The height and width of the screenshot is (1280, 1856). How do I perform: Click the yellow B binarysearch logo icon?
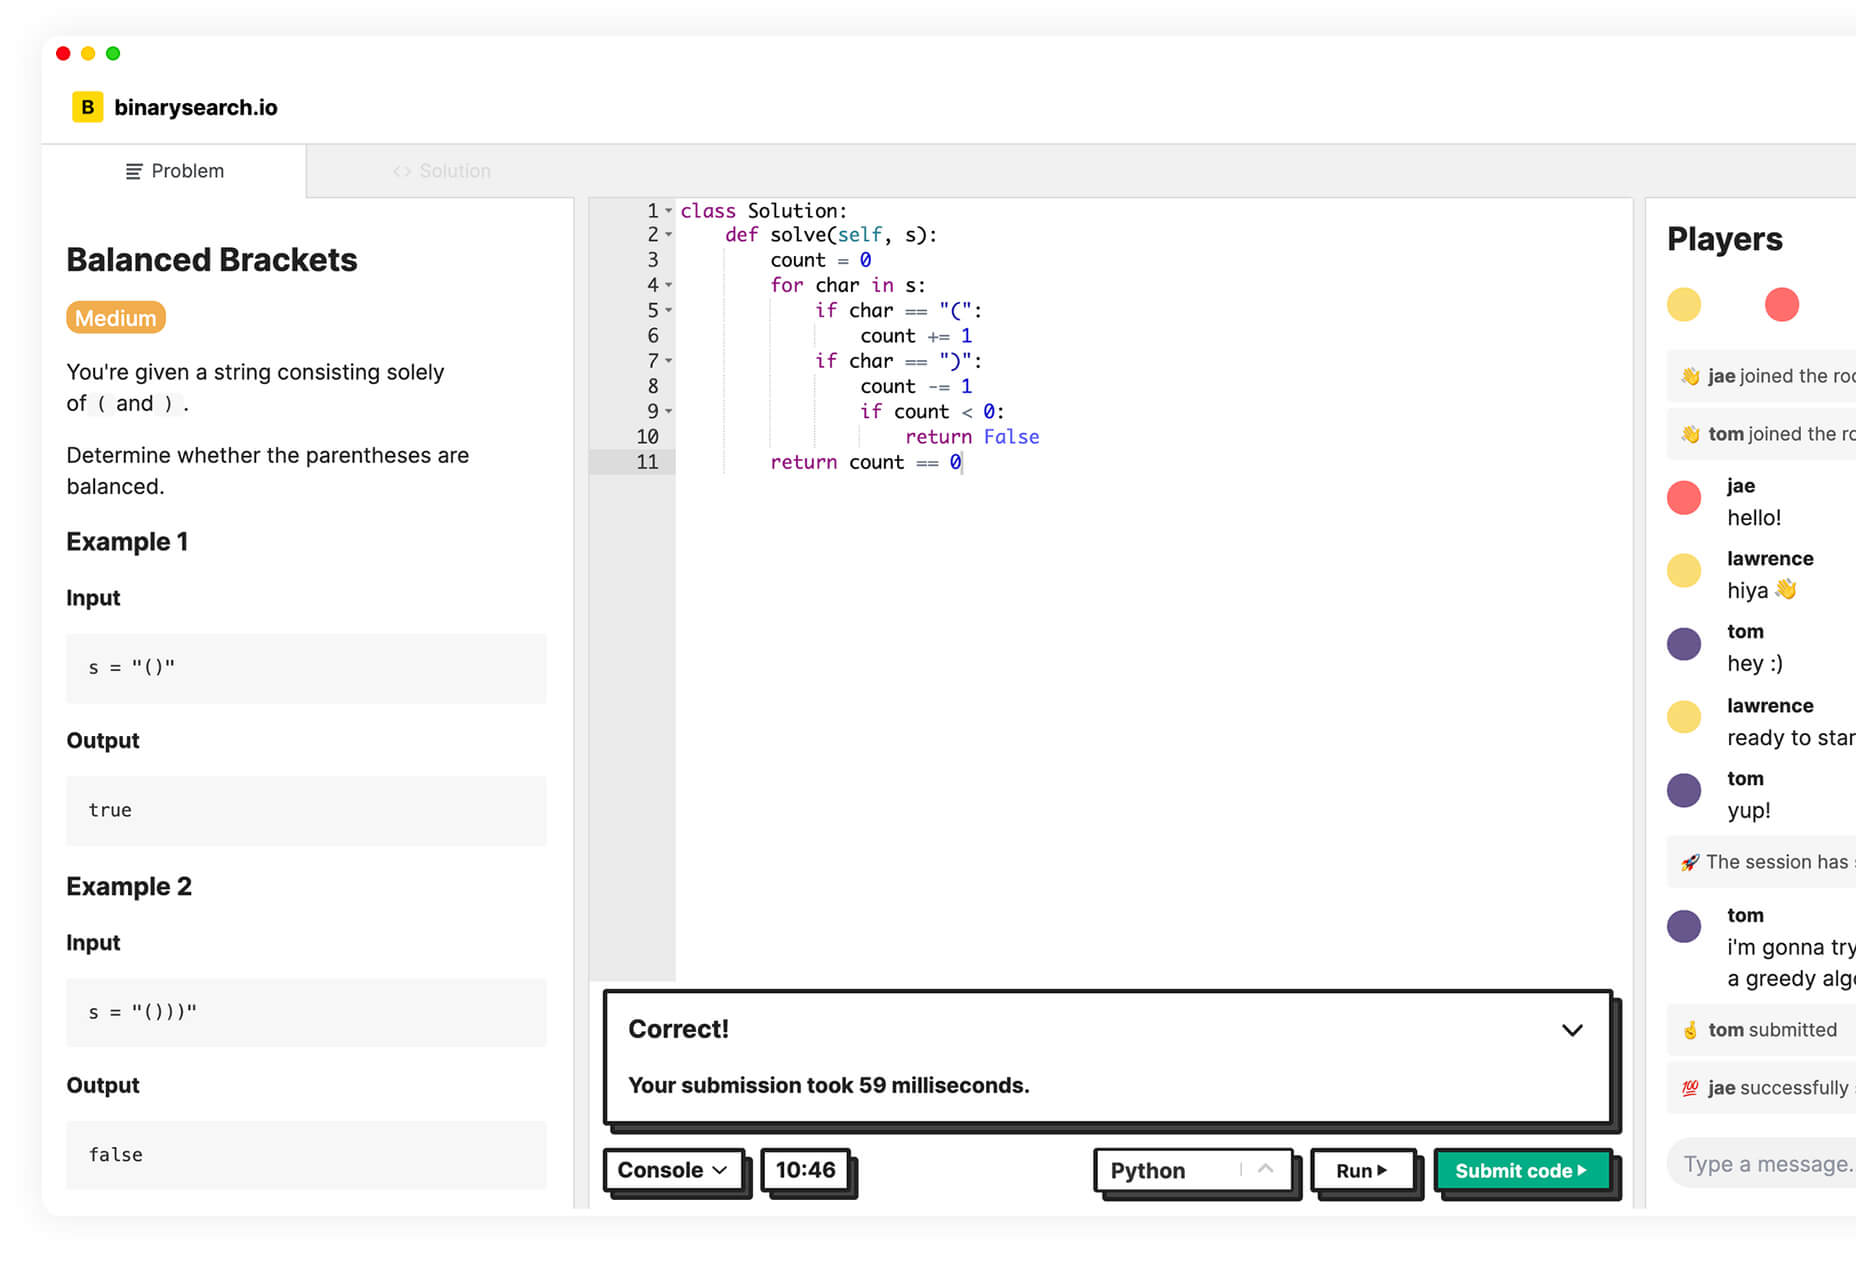[x=87, y=107]
